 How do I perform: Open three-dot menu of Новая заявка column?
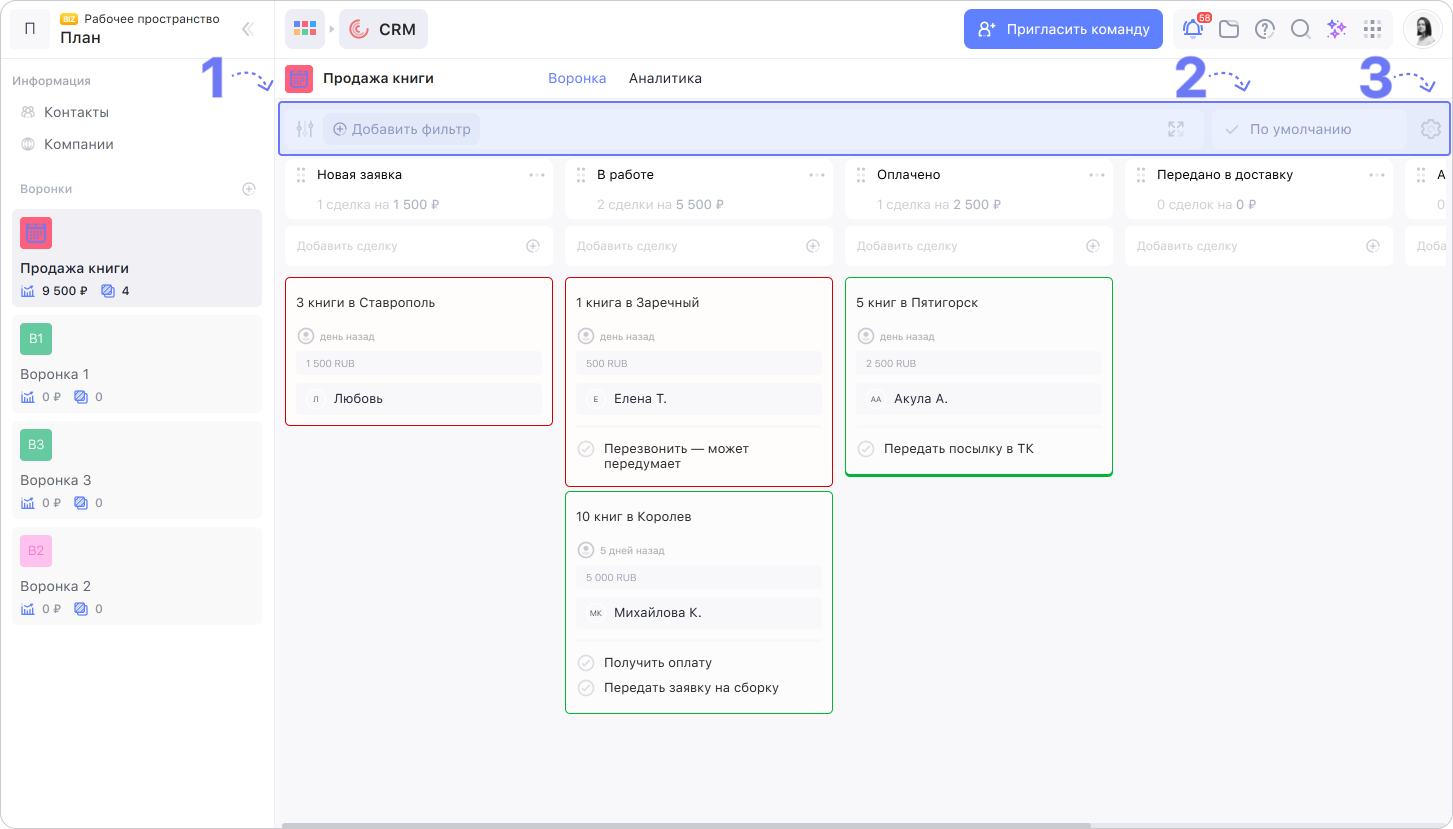(537, 175)
